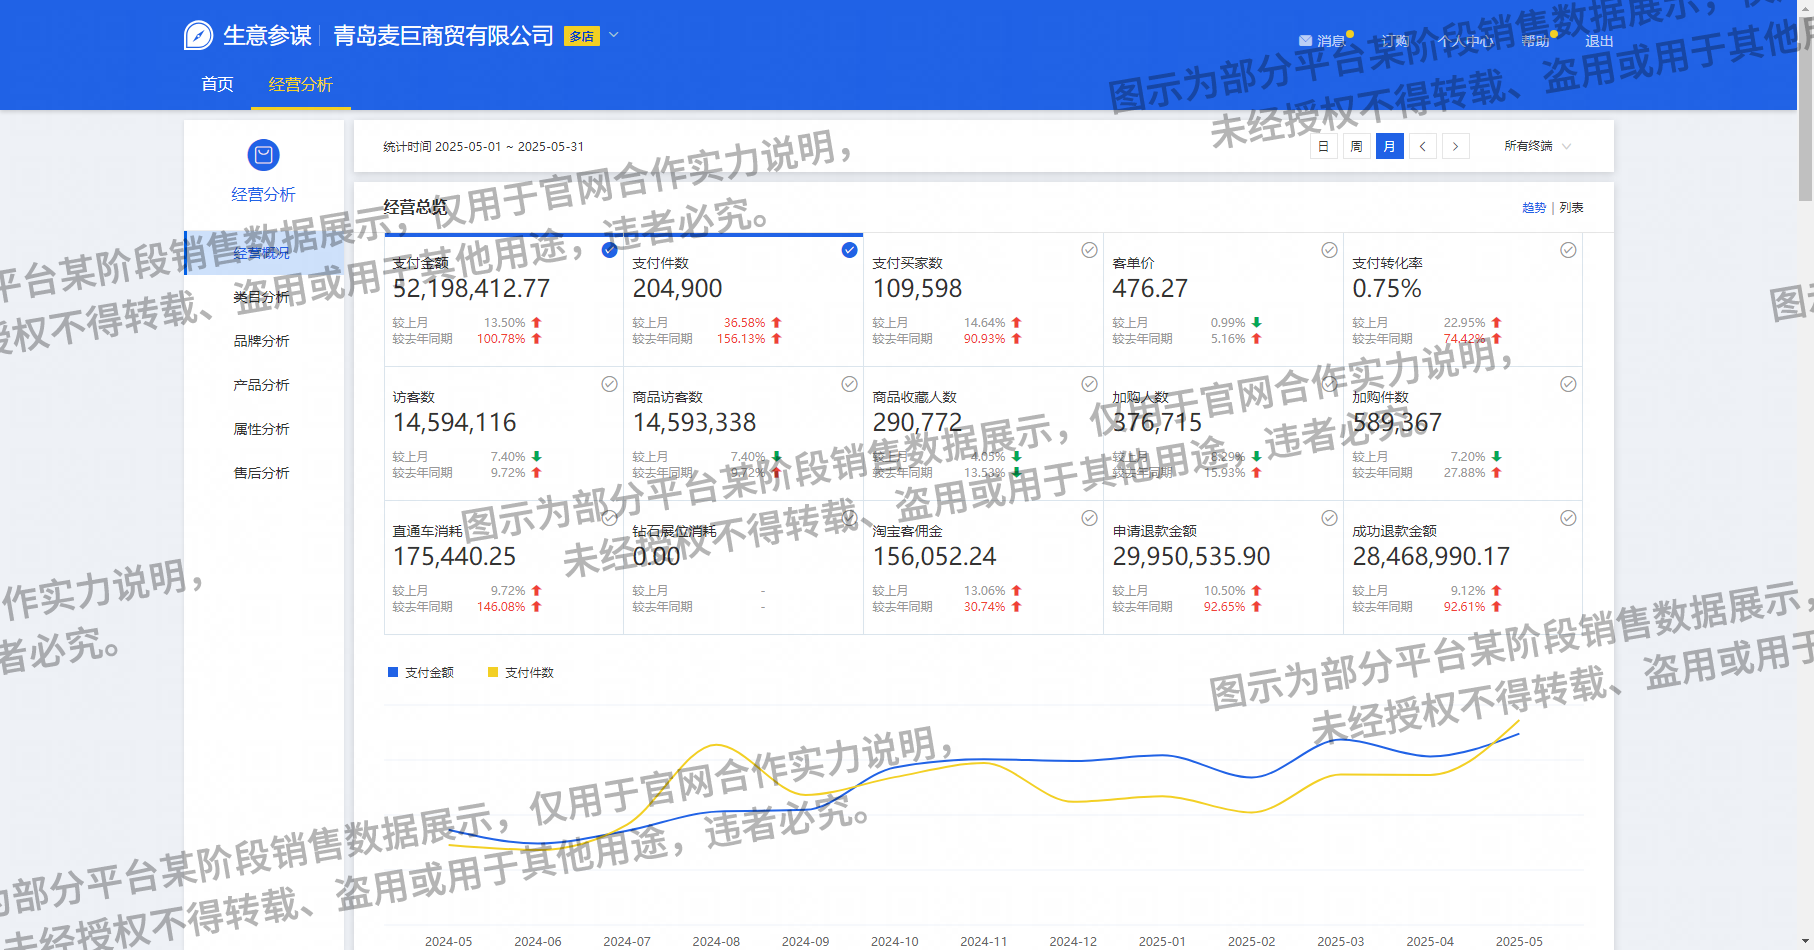Go to next month arrow
This screenshot has height=950, width=1814.
pos(1455,147)
